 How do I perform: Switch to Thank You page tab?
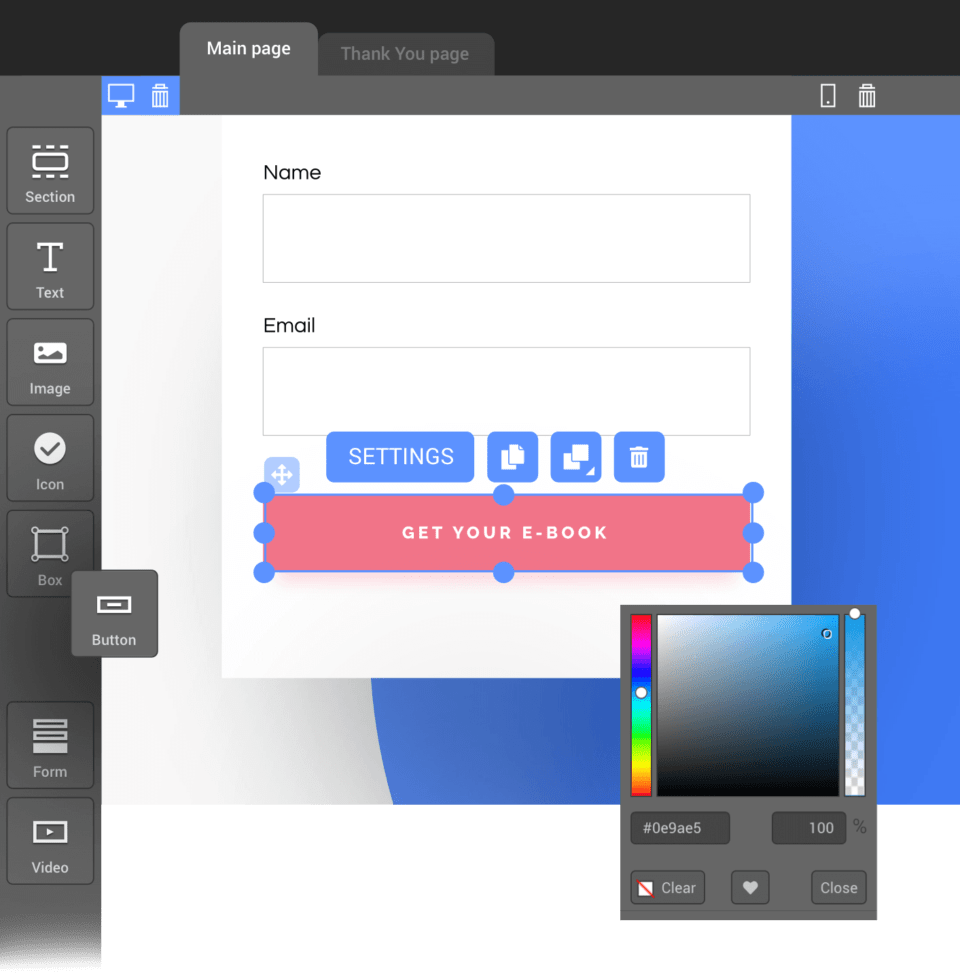pos(405,54)
